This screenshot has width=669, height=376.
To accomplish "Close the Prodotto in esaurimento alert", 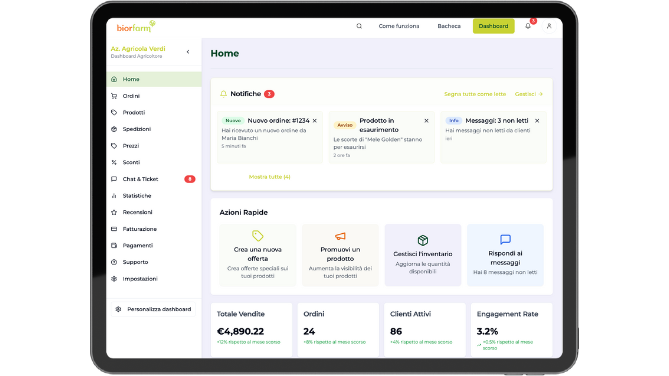I will click(x=426, y=121).
